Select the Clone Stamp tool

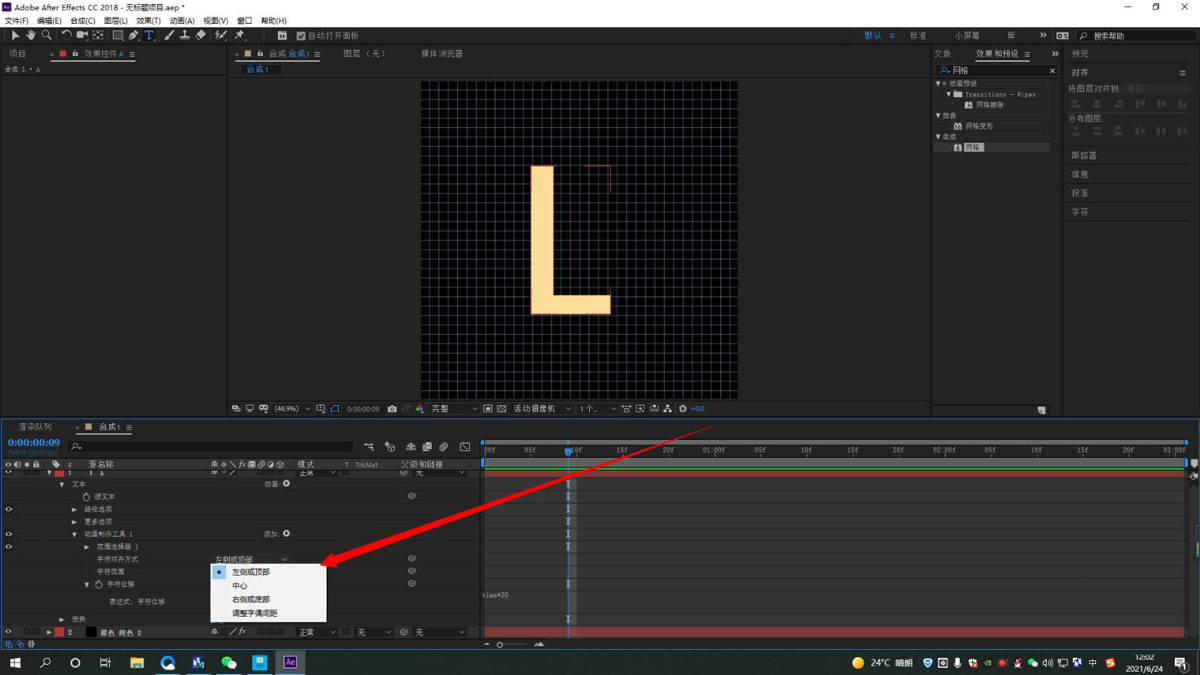click(185, 36)
